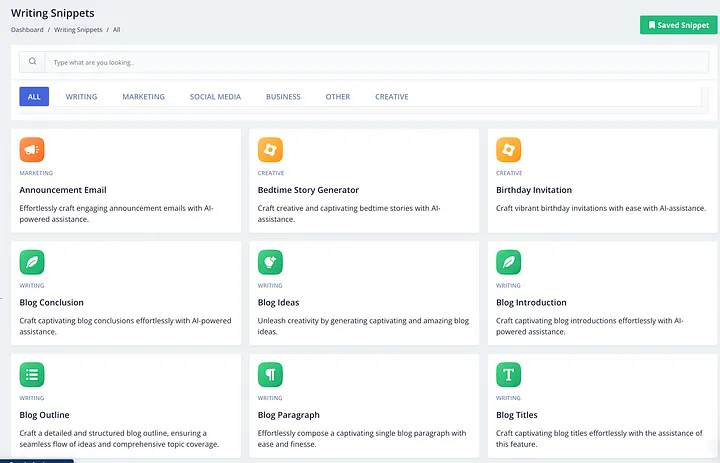720x463 pixels.
Task: Open the Announcement Email title
Action: click(x=63, y=190)
